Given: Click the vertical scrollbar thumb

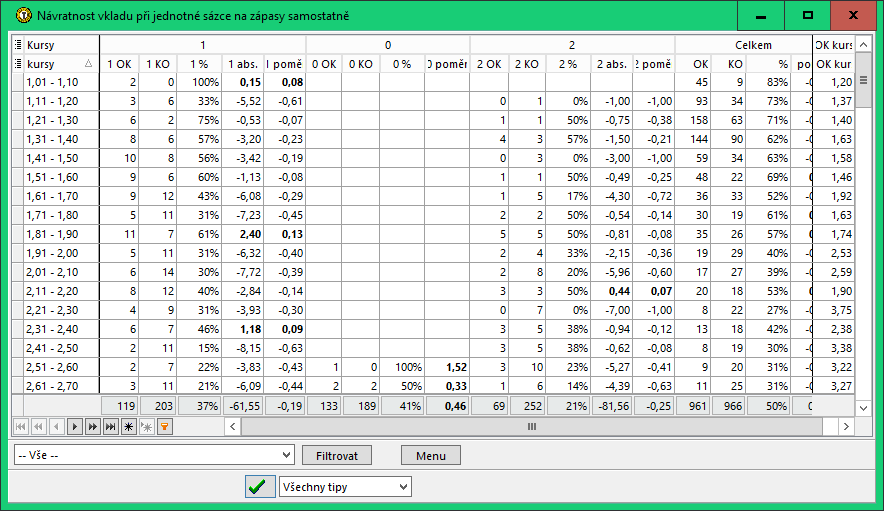Looking at the screenshot, I should 863,80.
